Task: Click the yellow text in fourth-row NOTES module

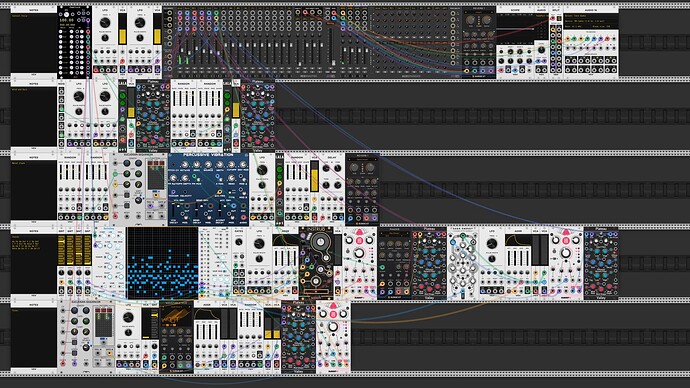Action: (x=26, y=243)
